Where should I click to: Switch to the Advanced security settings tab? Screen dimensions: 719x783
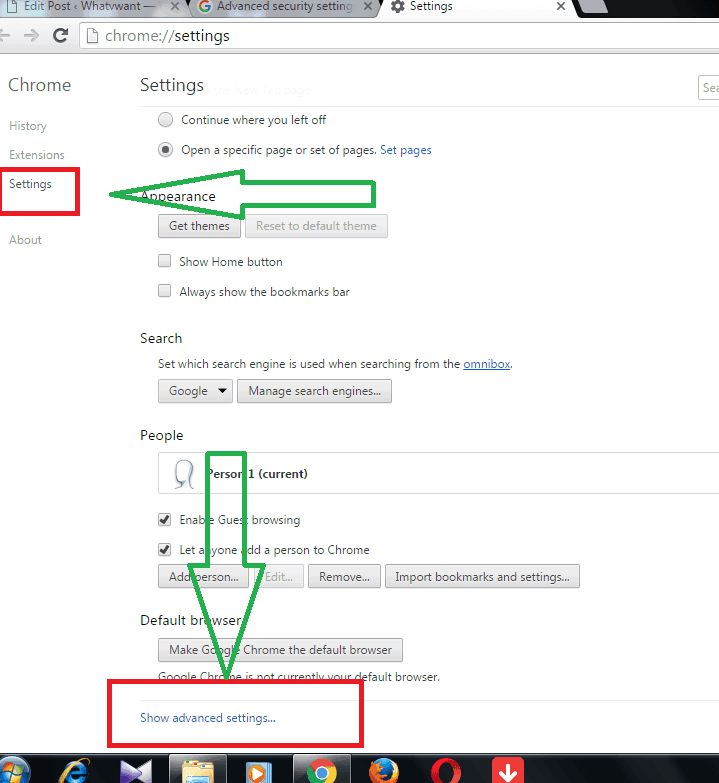point(285,6)
